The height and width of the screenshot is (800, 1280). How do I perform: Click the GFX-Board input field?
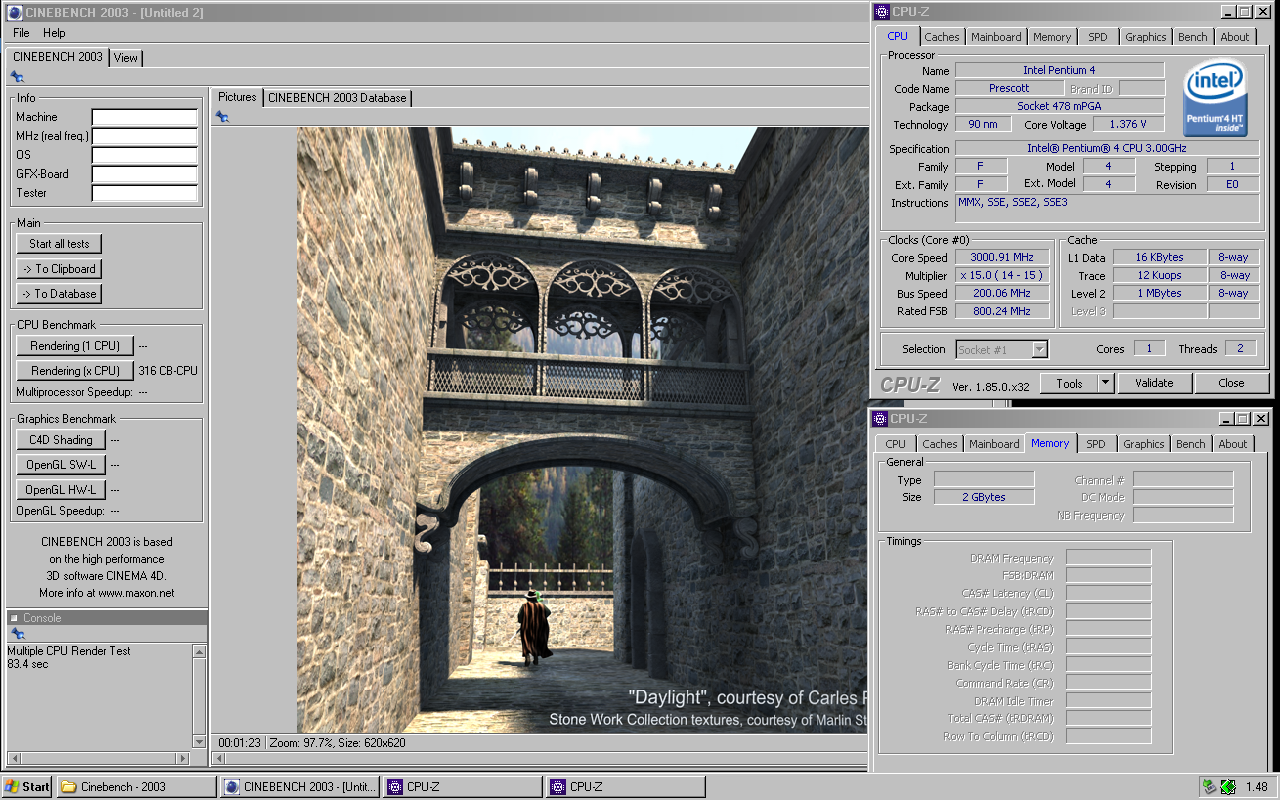[x=145, y=174]
